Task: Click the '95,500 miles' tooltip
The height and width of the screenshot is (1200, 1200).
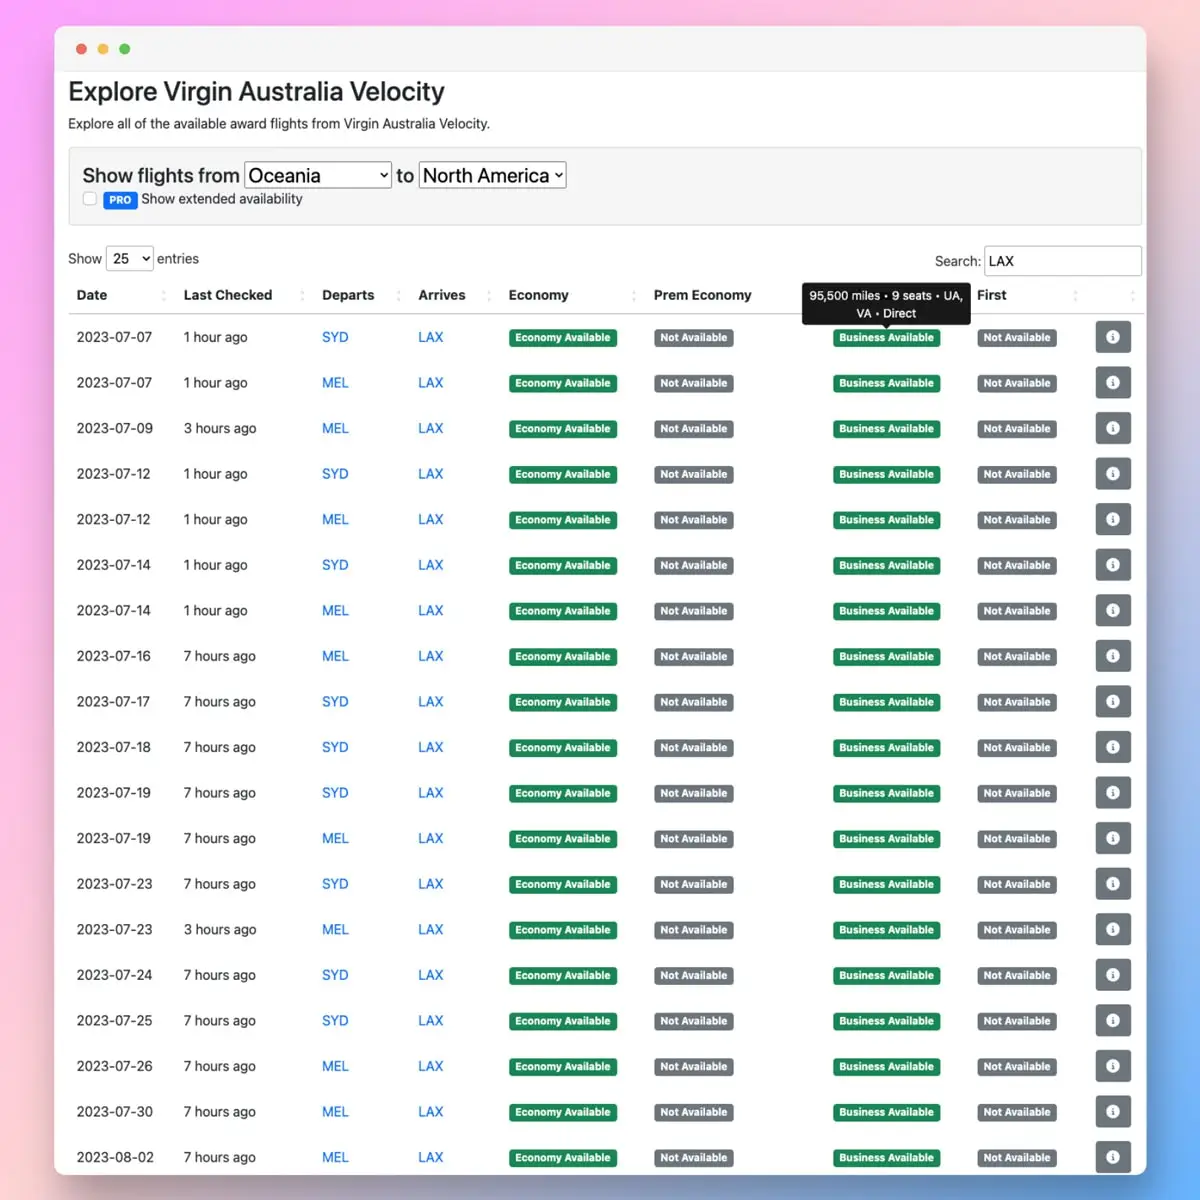Action: (886, 304)
